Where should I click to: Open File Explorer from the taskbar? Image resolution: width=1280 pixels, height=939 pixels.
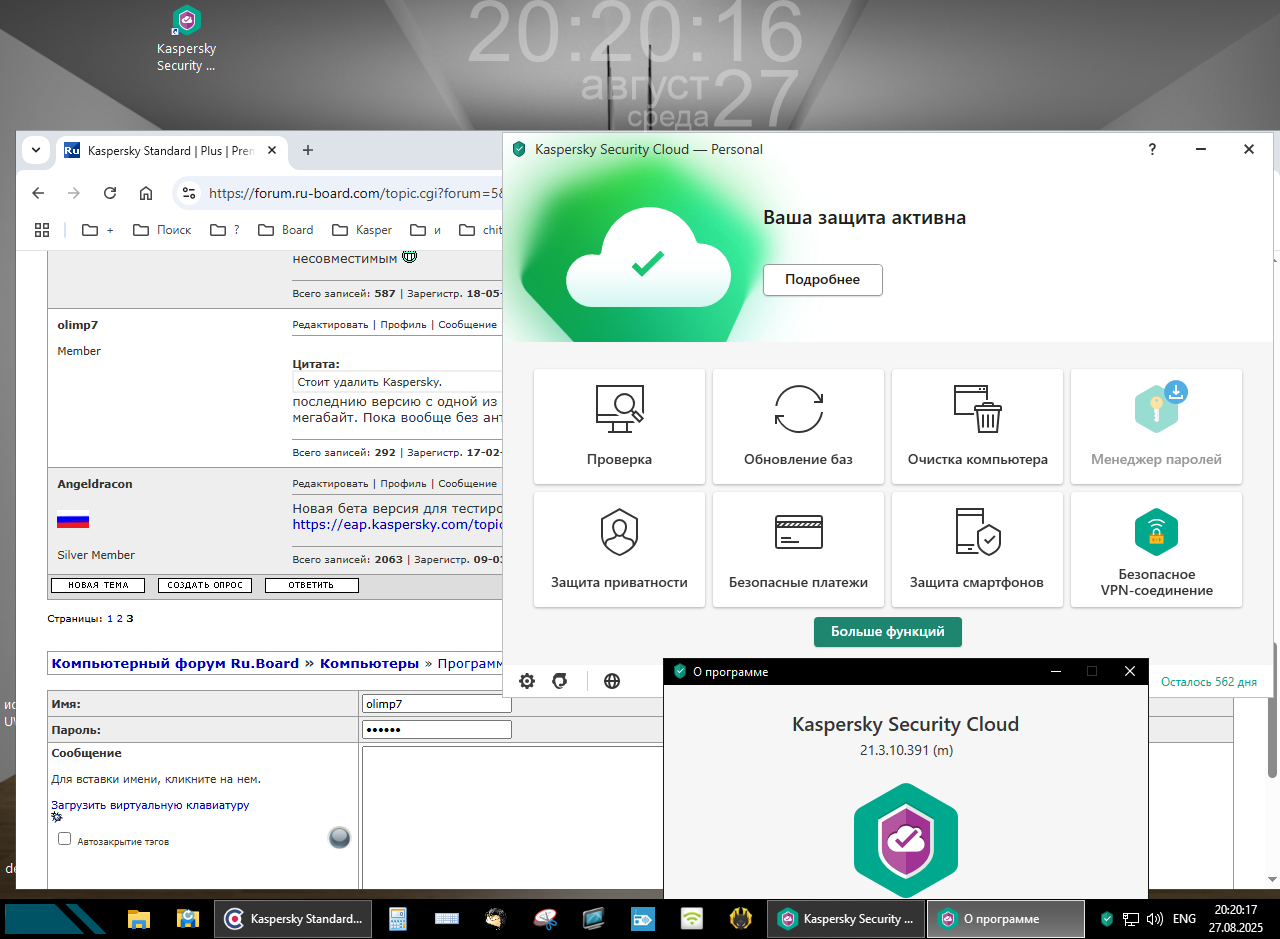pyautogui.click(x=138, y=918)
